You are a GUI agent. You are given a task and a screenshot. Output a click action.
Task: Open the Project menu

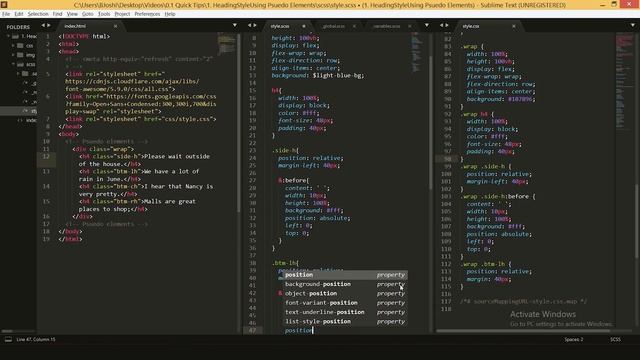coord(122,14)
